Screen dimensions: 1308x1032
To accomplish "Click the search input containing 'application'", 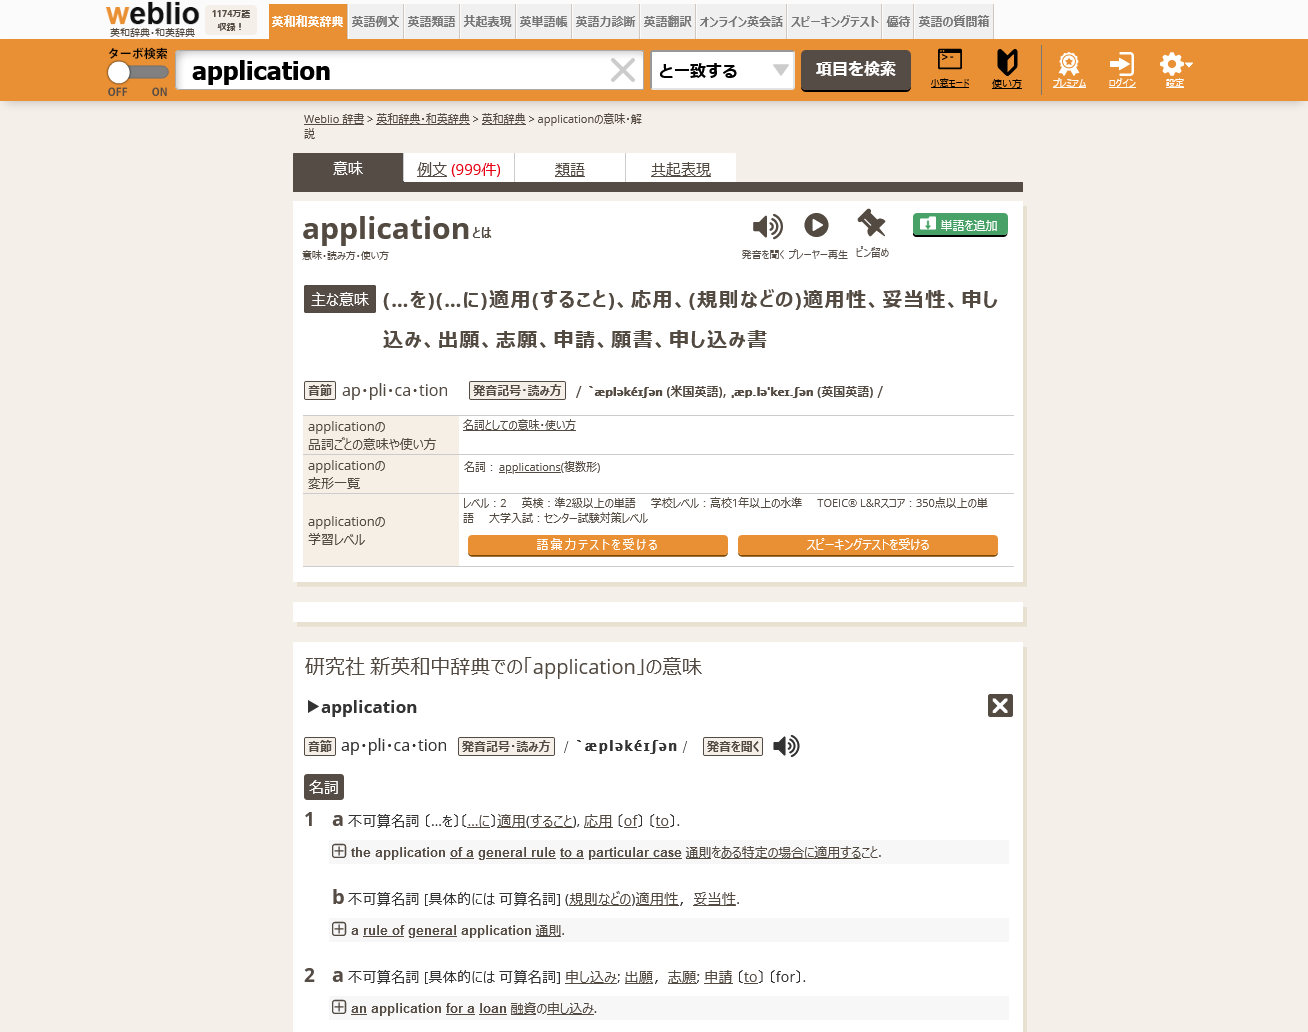I will (390, 71).
